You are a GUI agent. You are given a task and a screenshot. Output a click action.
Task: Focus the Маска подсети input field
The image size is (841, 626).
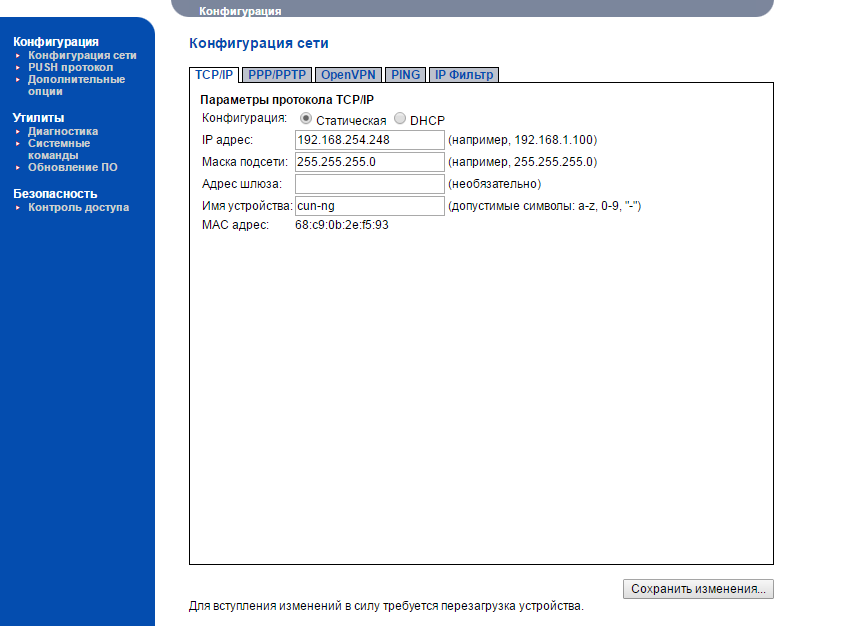pos(369,162)
